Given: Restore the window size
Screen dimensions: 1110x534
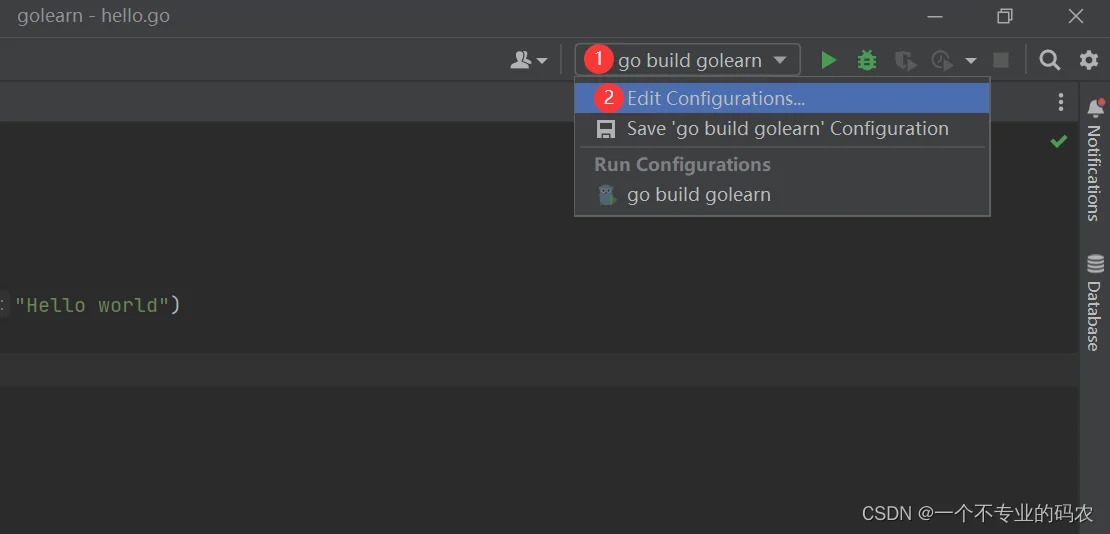Looking at the screenshot, I should [x=1005, y=16].
